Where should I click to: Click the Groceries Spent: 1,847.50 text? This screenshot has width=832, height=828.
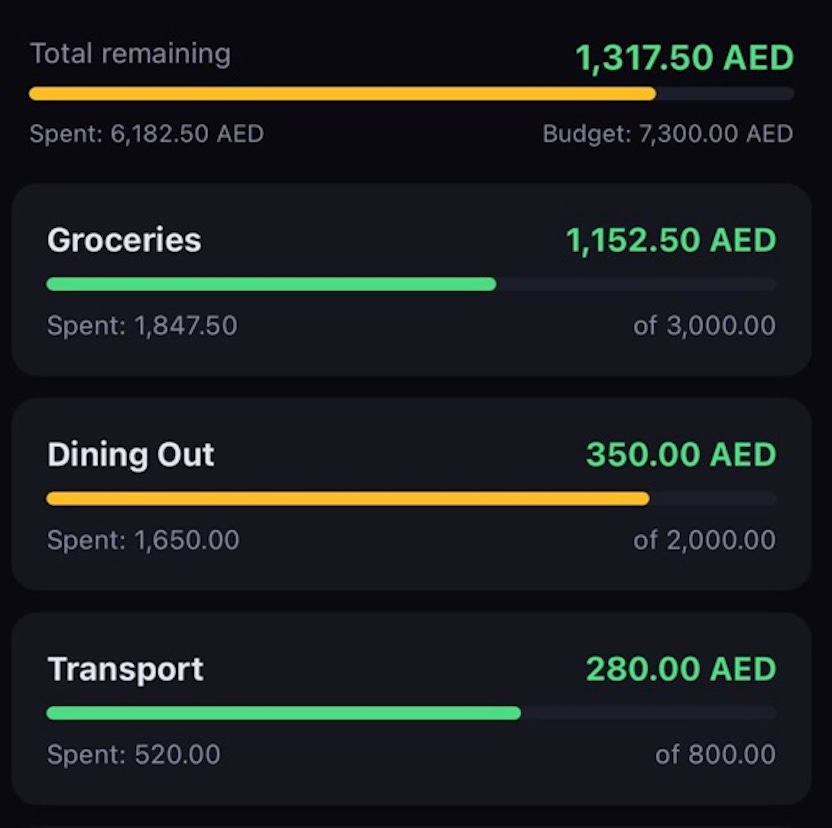142,325
